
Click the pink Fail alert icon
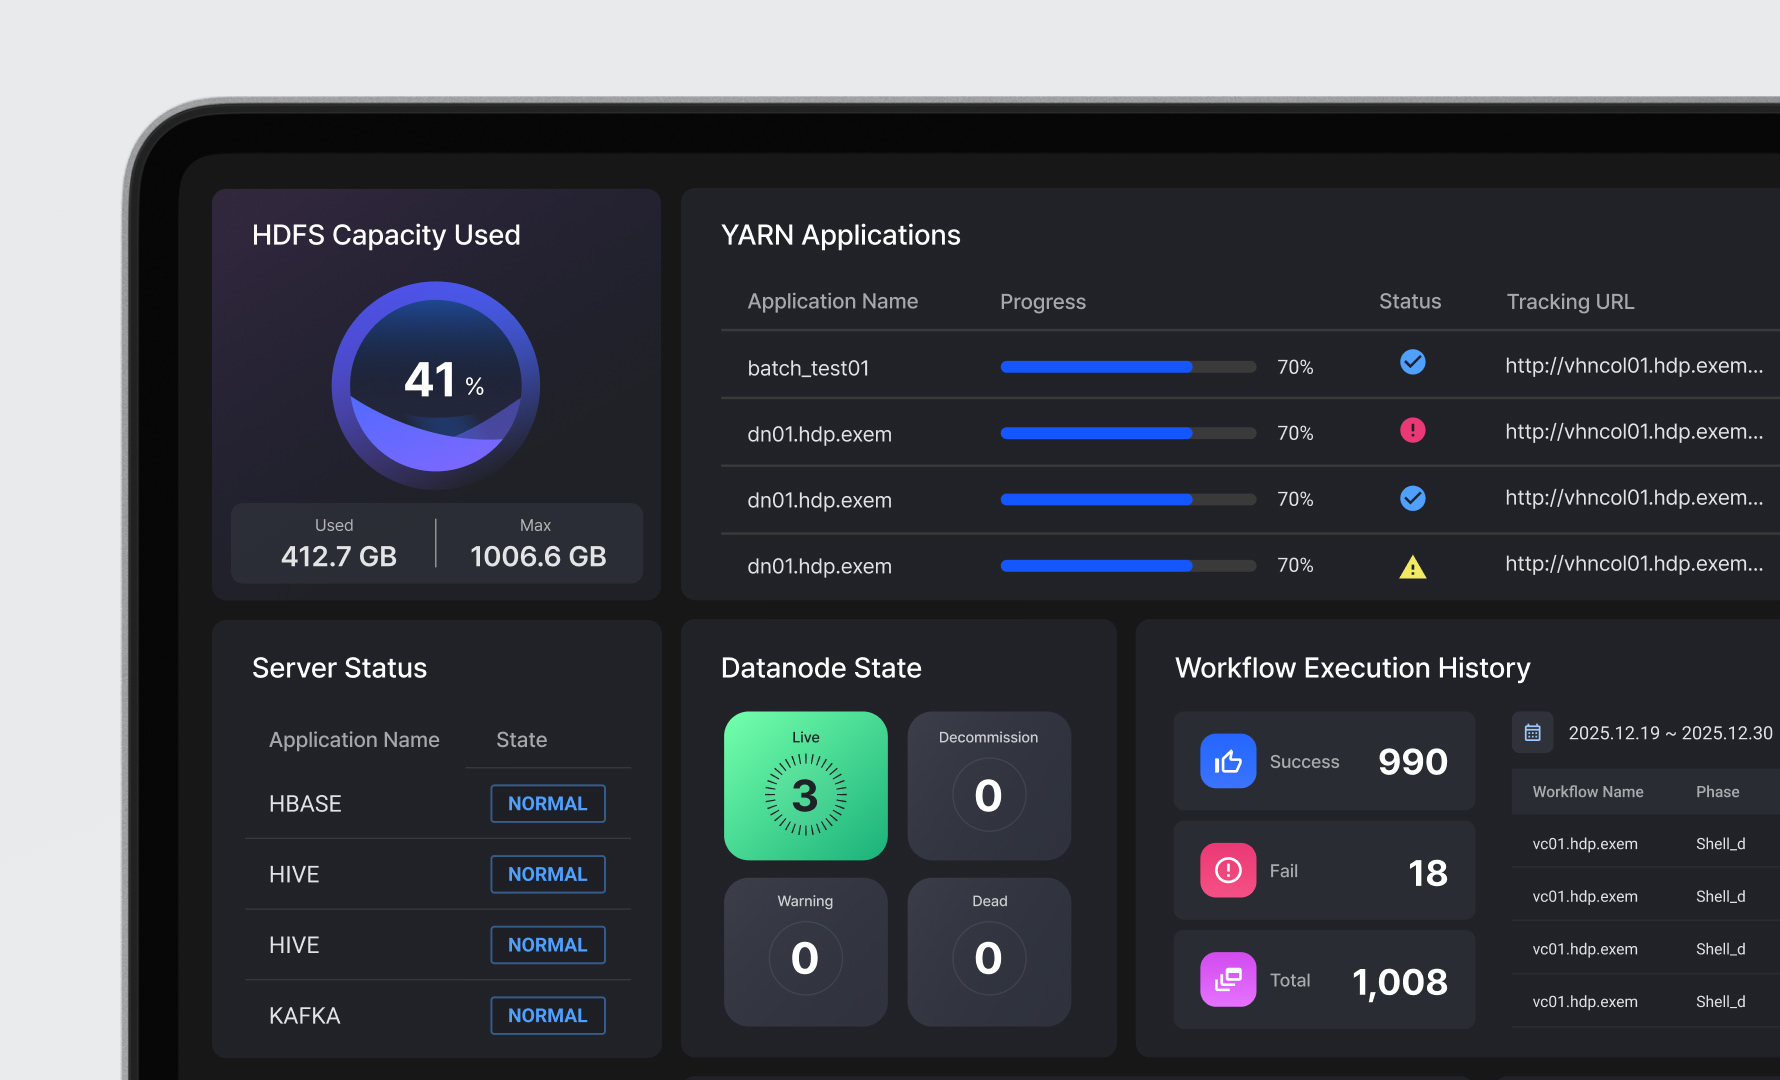pos(1227,870)
